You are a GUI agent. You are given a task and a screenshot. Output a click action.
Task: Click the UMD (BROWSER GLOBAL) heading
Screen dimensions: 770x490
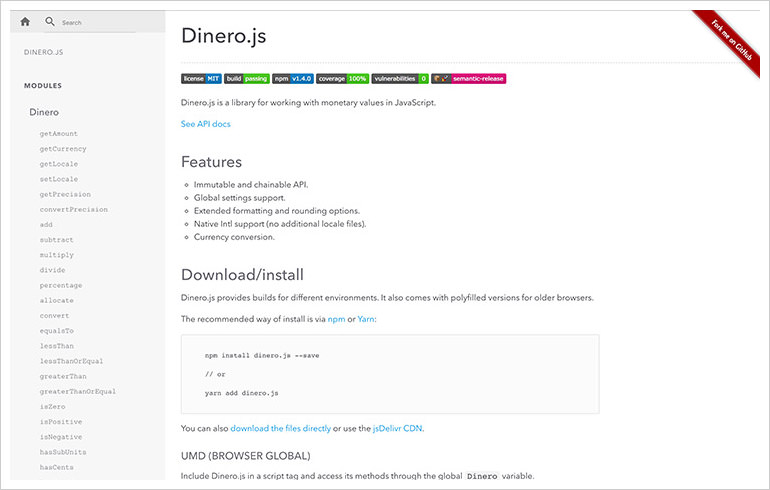pos(246,456)
